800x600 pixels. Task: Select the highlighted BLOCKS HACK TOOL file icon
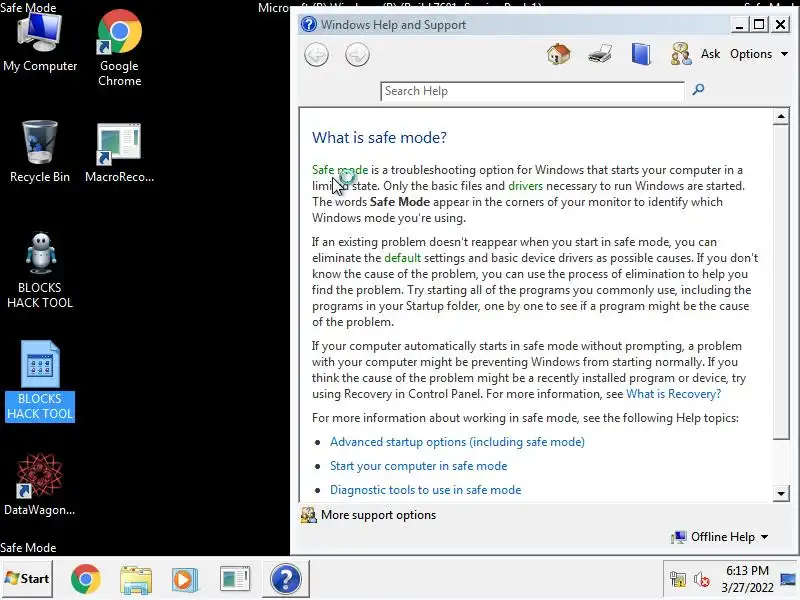pyautogui.click(x=40, y=381)
